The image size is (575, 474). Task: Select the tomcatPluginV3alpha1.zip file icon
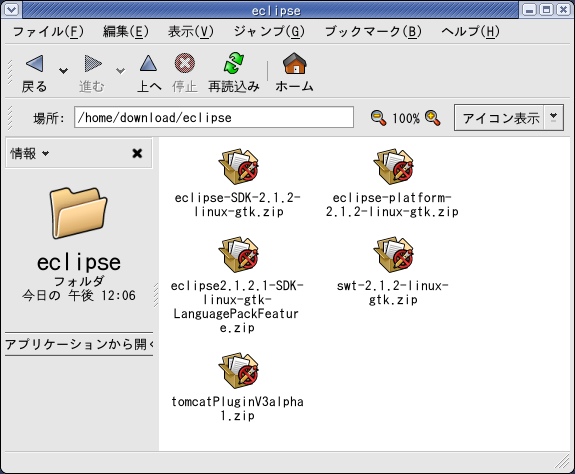pos(239,371)
